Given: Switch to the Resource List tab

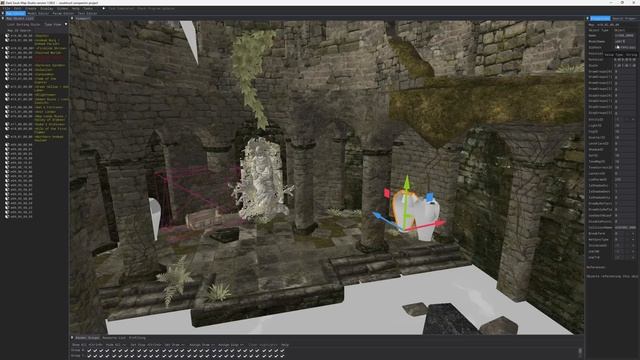Looking at the screenshot, I should click(x=114, y=338).
